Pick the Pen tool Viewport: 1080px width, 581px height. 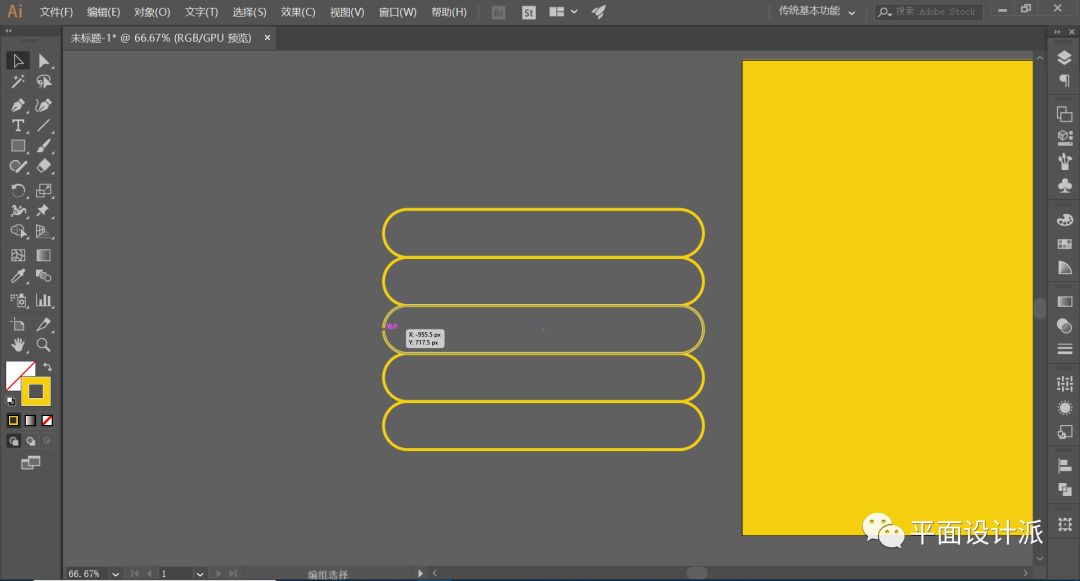coord(18,105)
